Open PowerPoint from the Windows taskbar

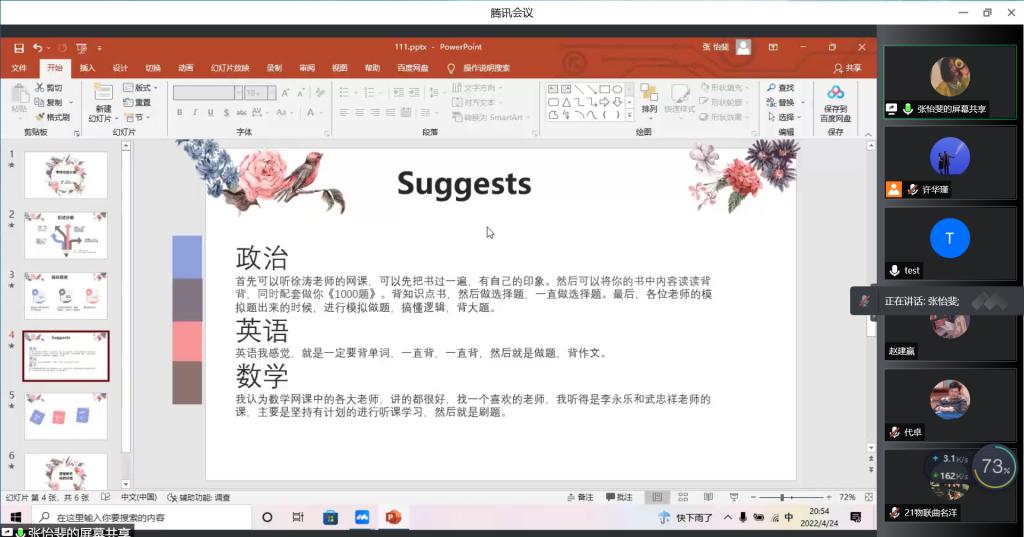(393, 517)
